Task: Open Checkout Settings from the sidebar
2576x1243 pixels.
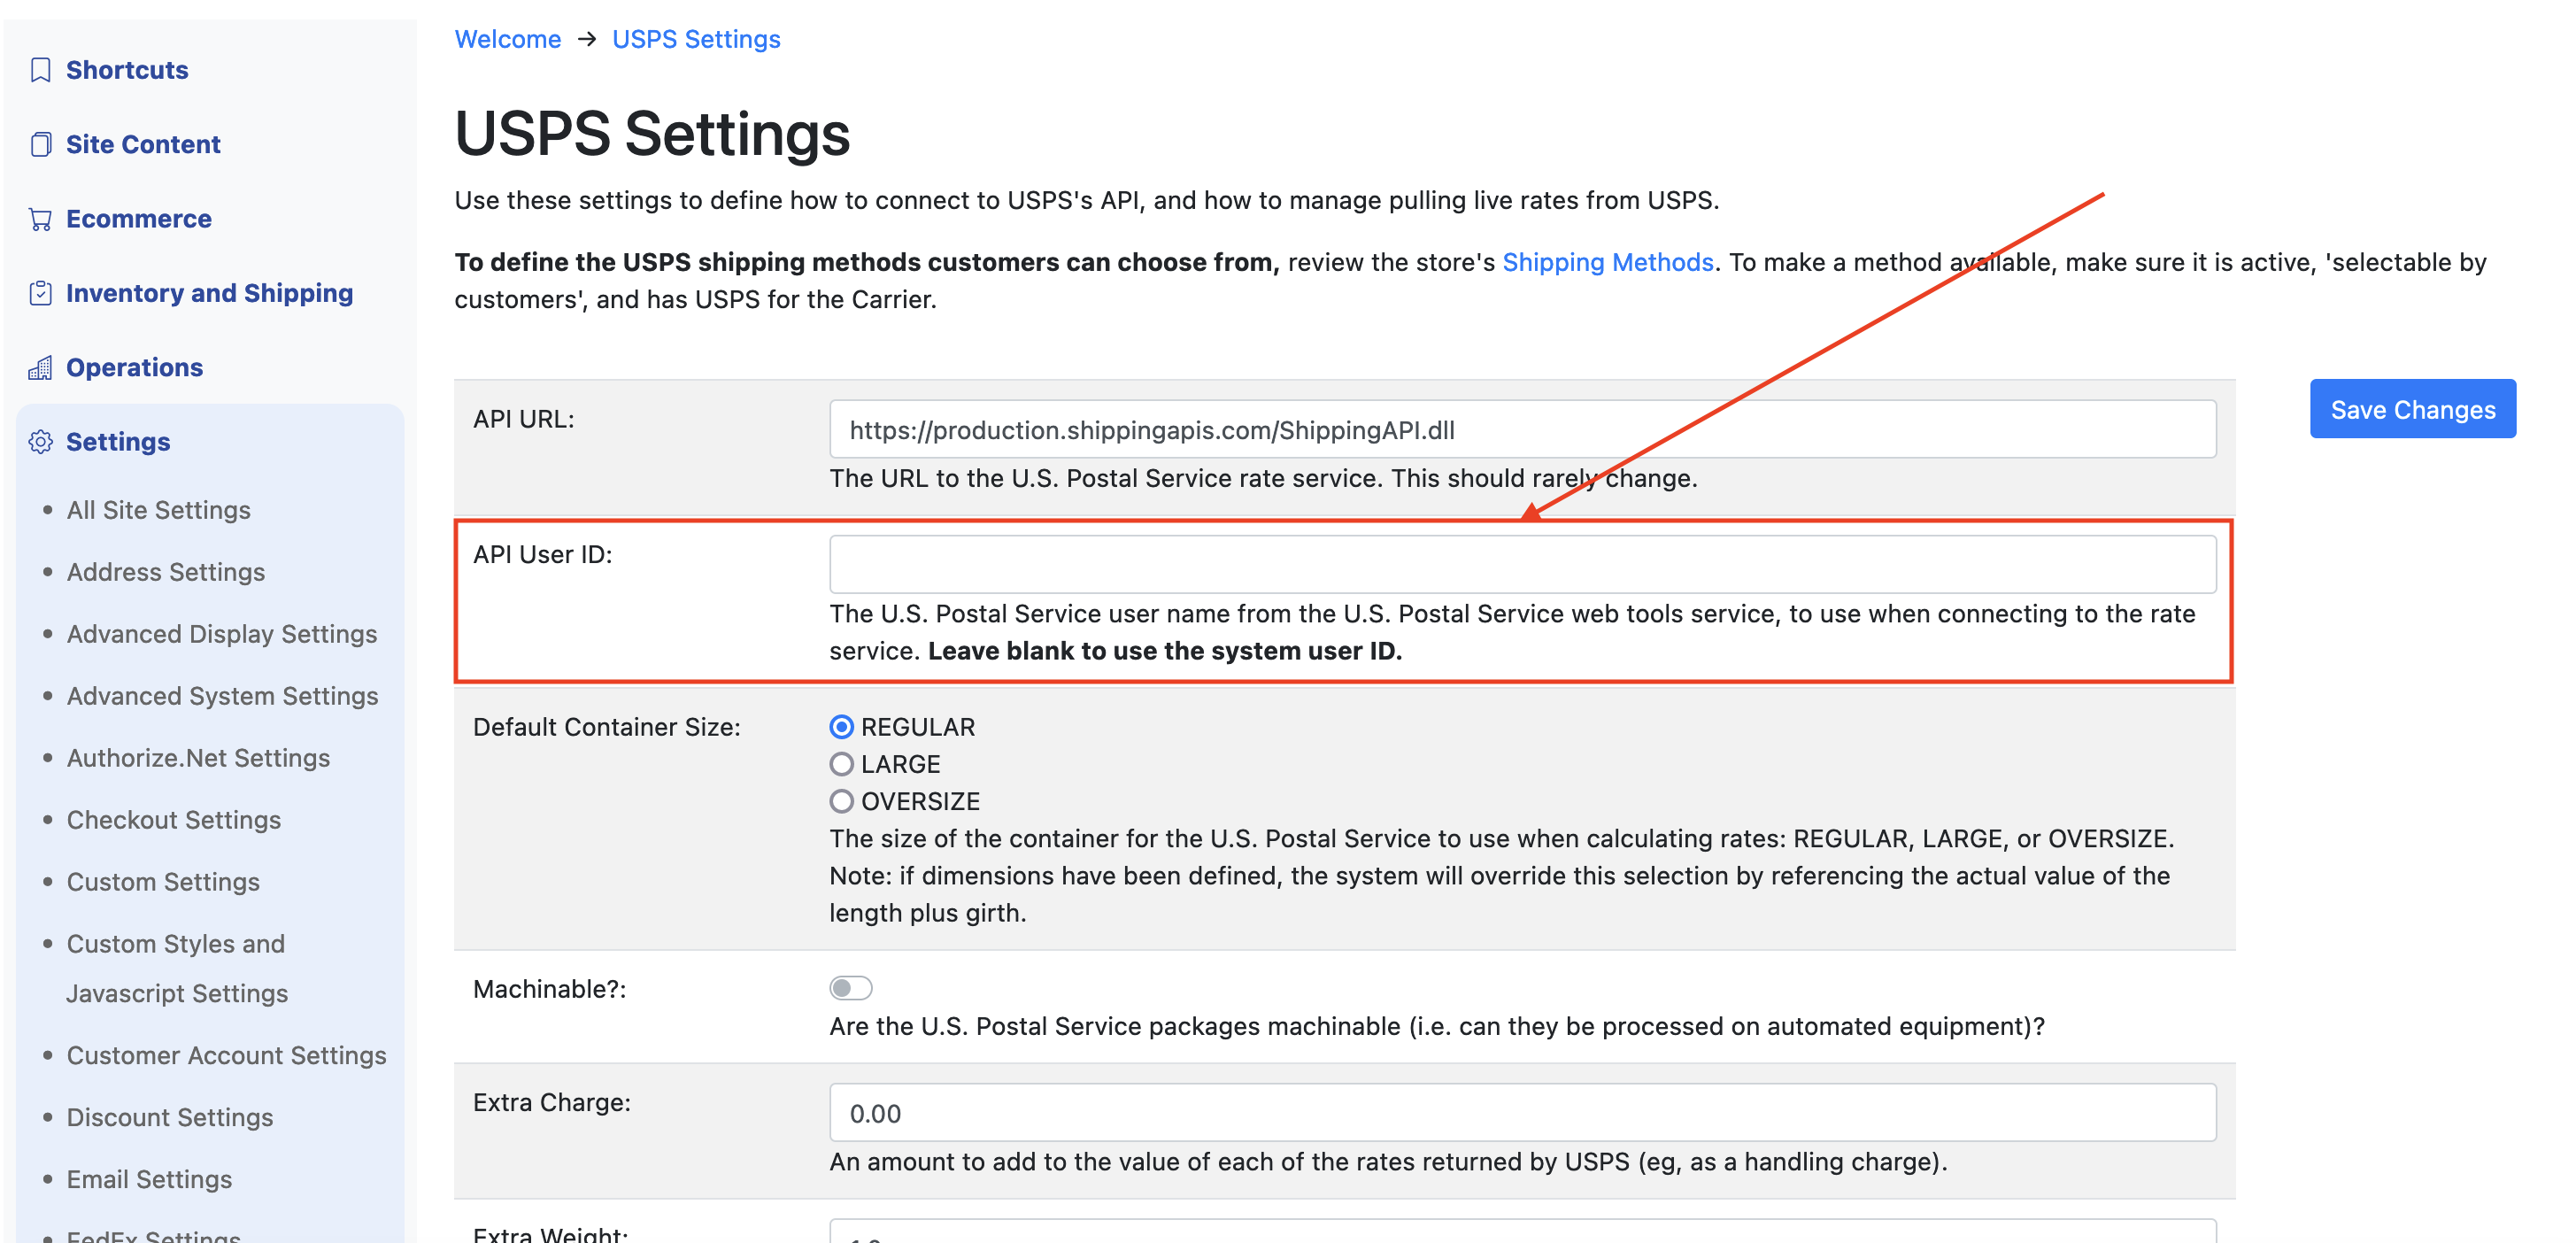Action: point(174,819)
